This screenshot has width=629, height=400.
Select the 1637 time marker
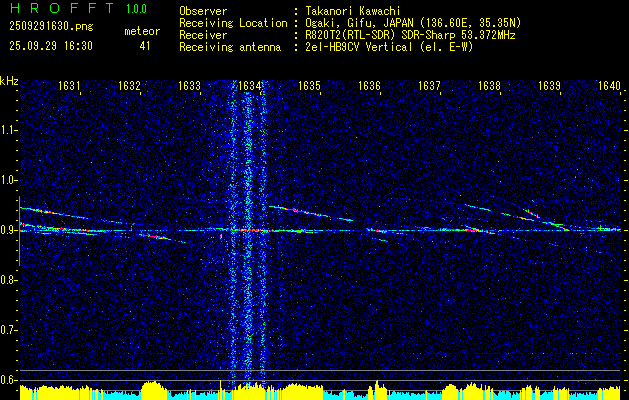click(x=429, y=86)
